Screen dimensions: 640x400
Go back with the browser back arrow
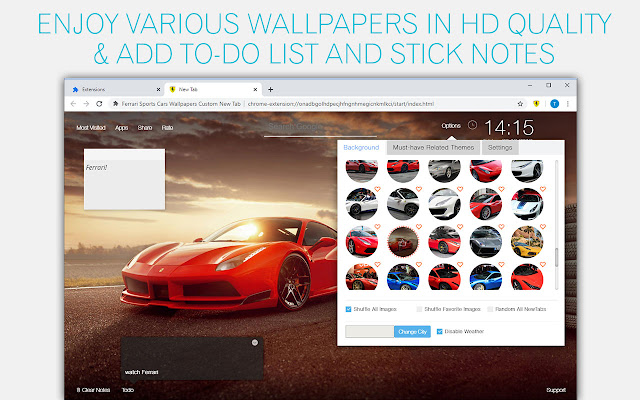[73, 104]
